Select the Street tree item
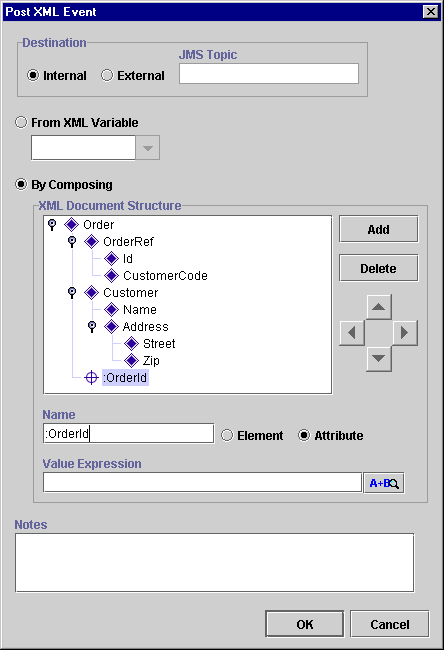 coord(159,344)
